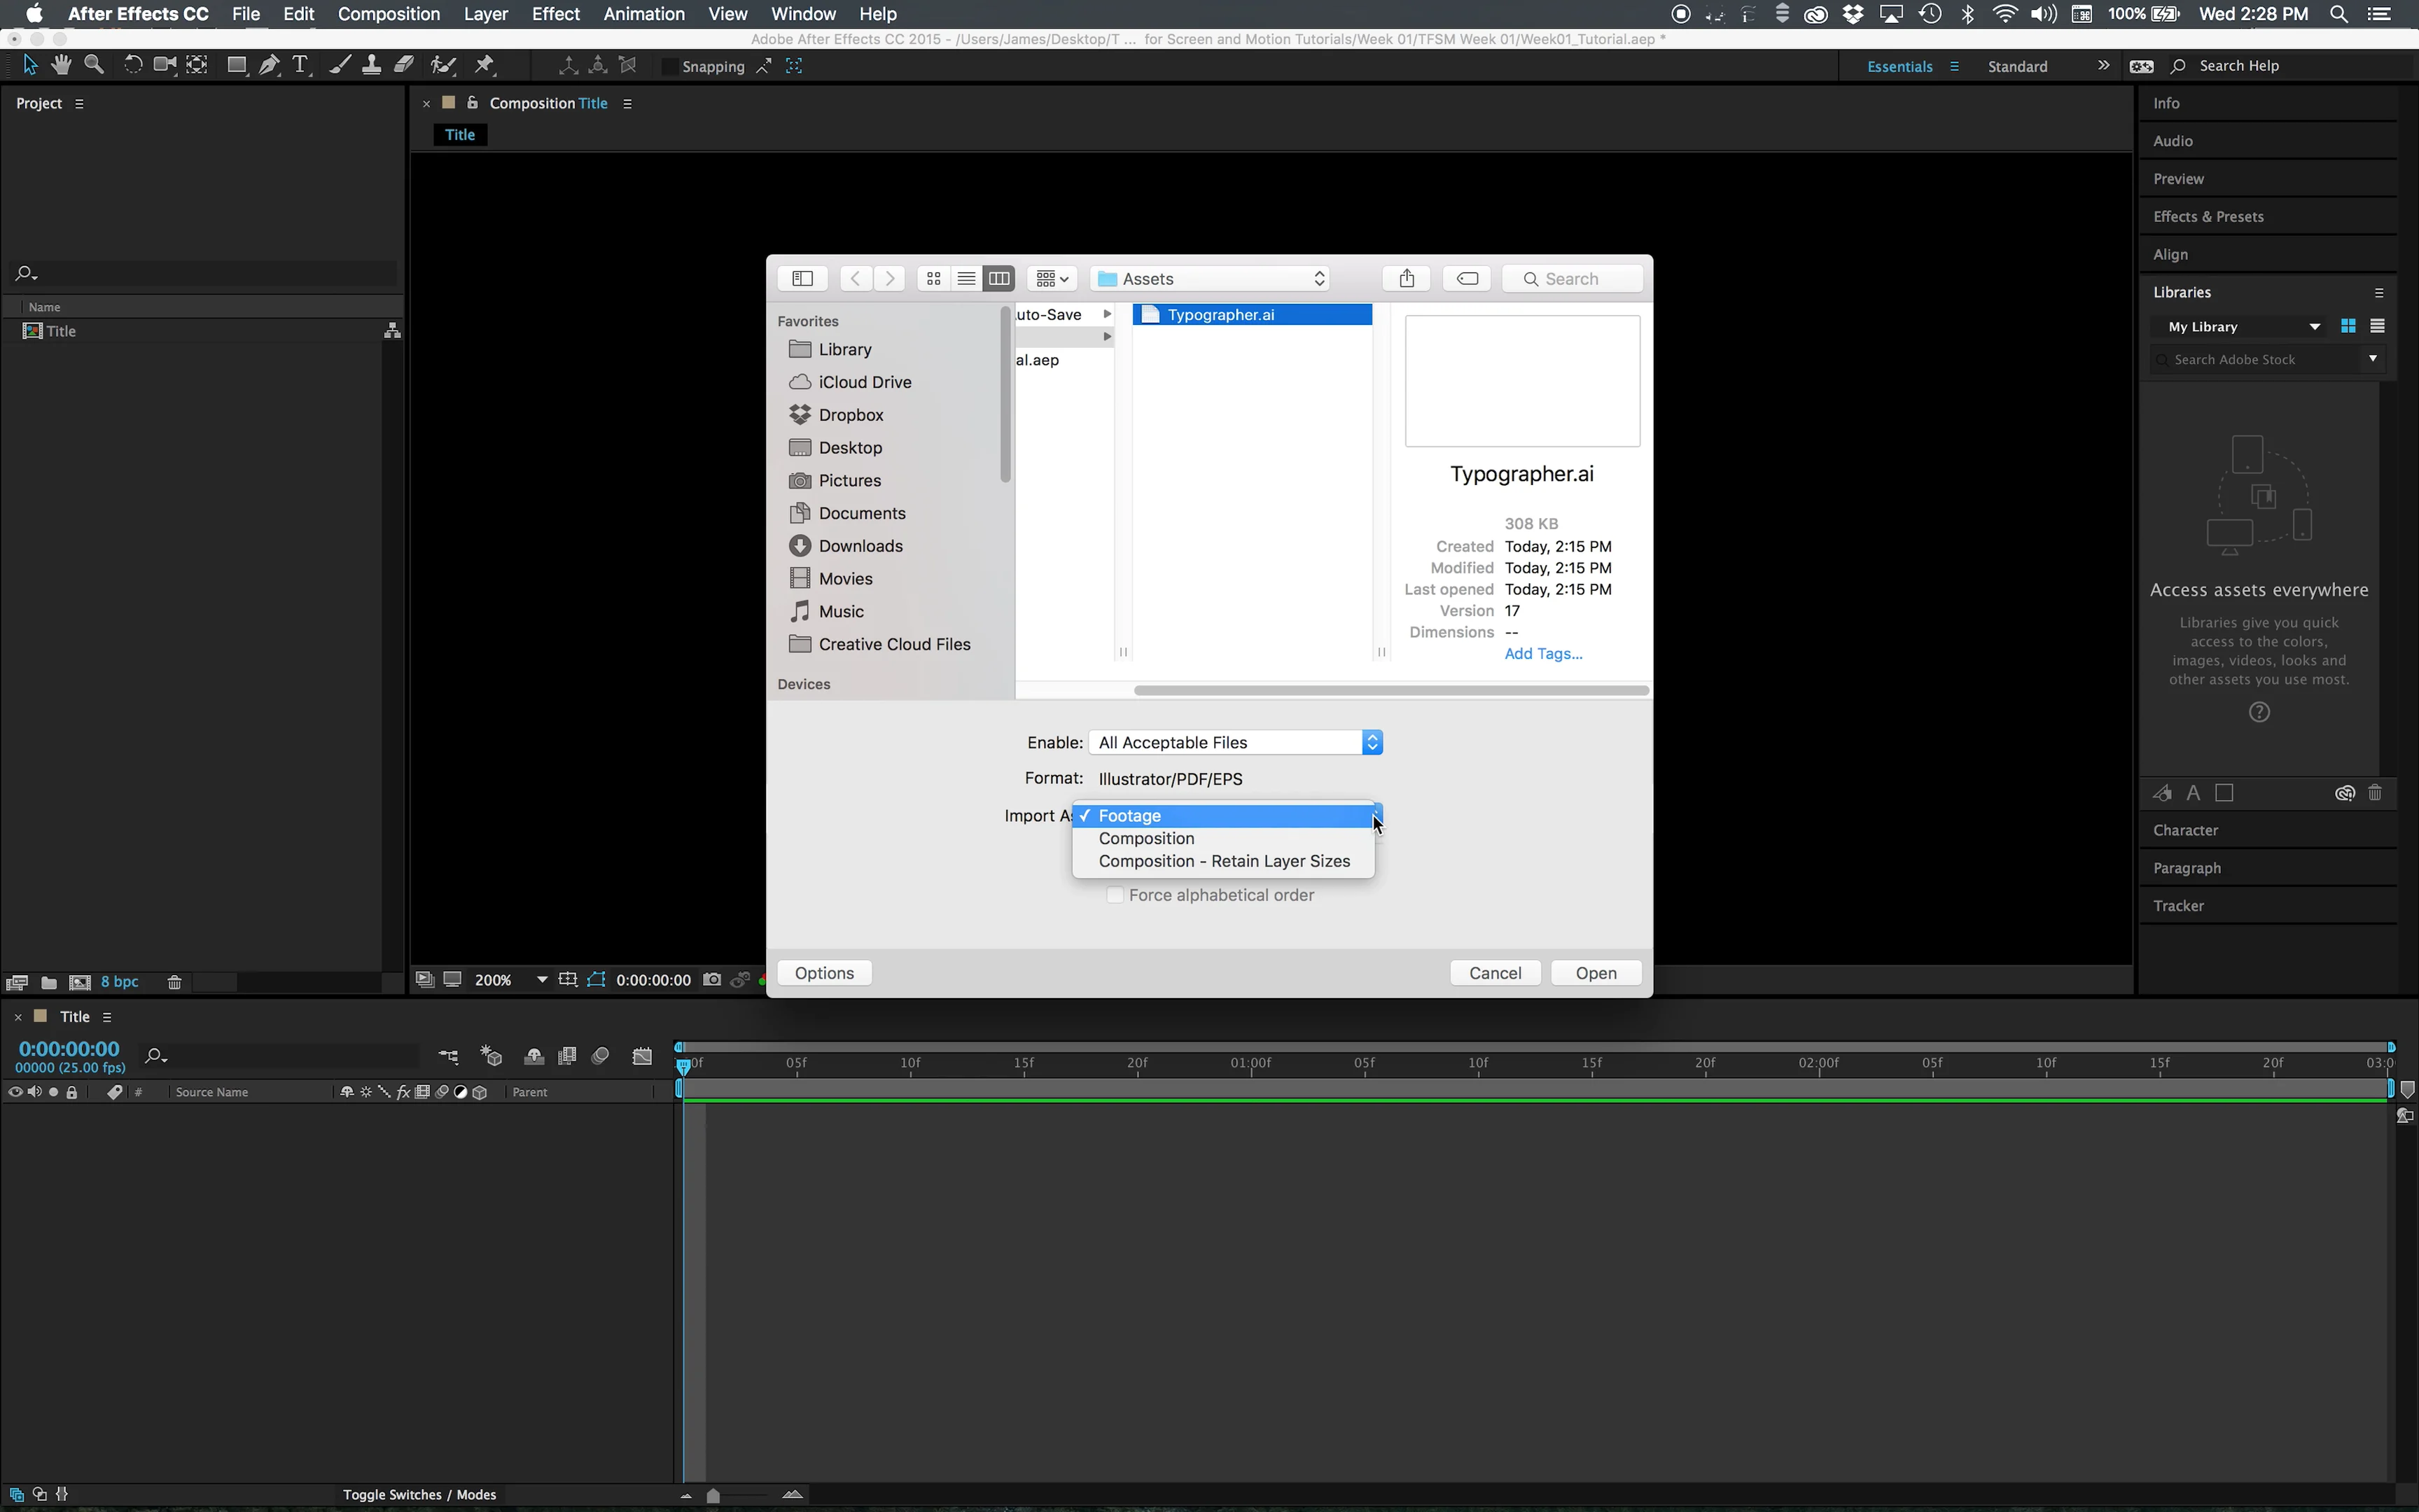Open the Assets folder location dropdown

click(1209, 278)
